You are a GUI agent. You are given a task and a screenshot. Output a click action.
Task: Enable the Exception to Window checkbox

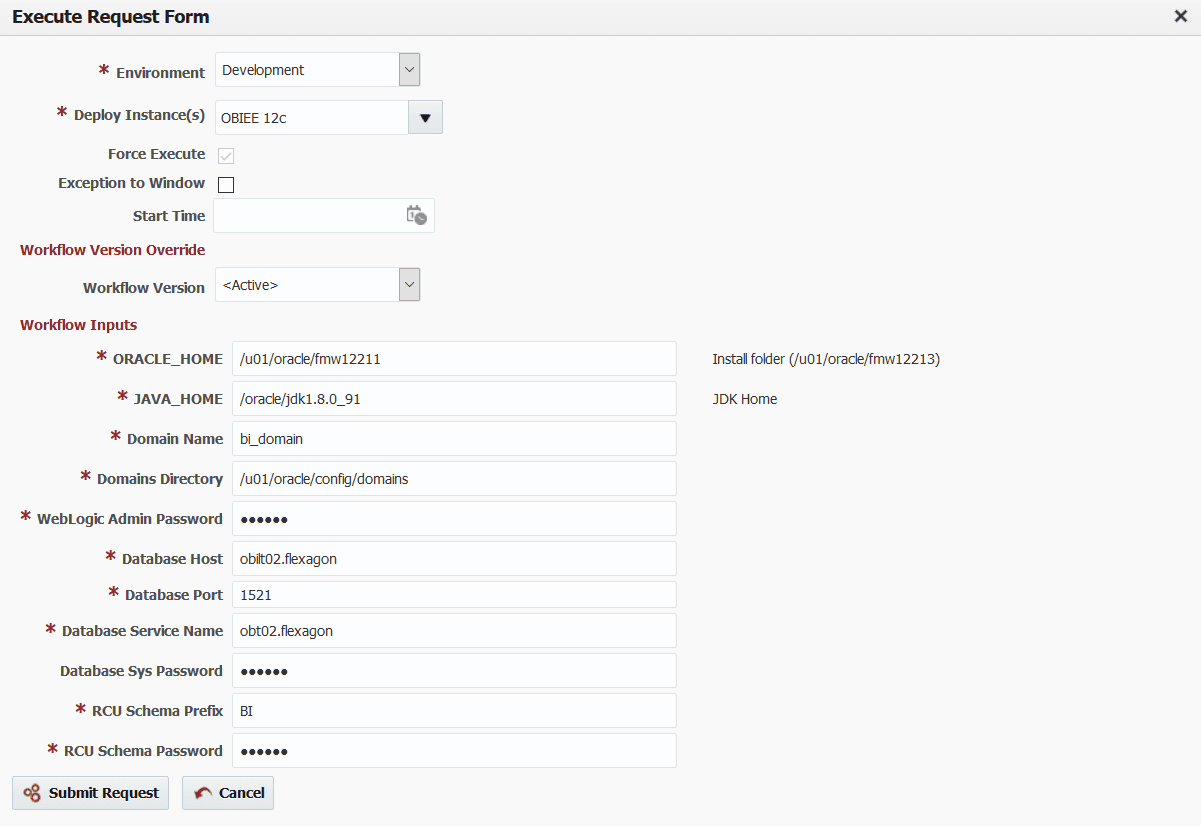point(226,184)
